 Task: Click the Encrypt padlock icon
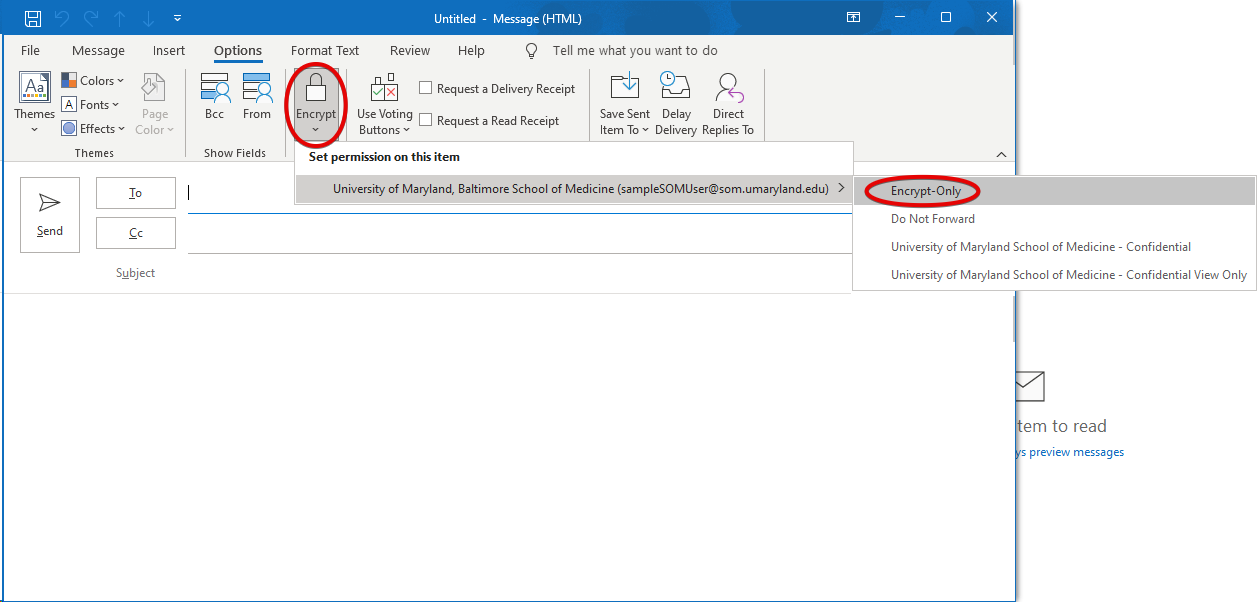tap(316, 88)
